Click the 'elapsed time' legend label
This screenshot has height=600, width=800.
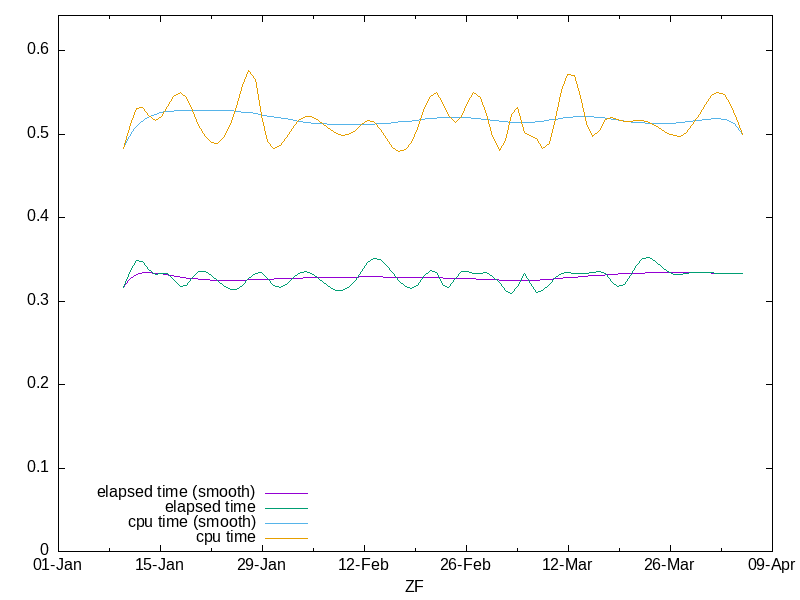[210, 507]
